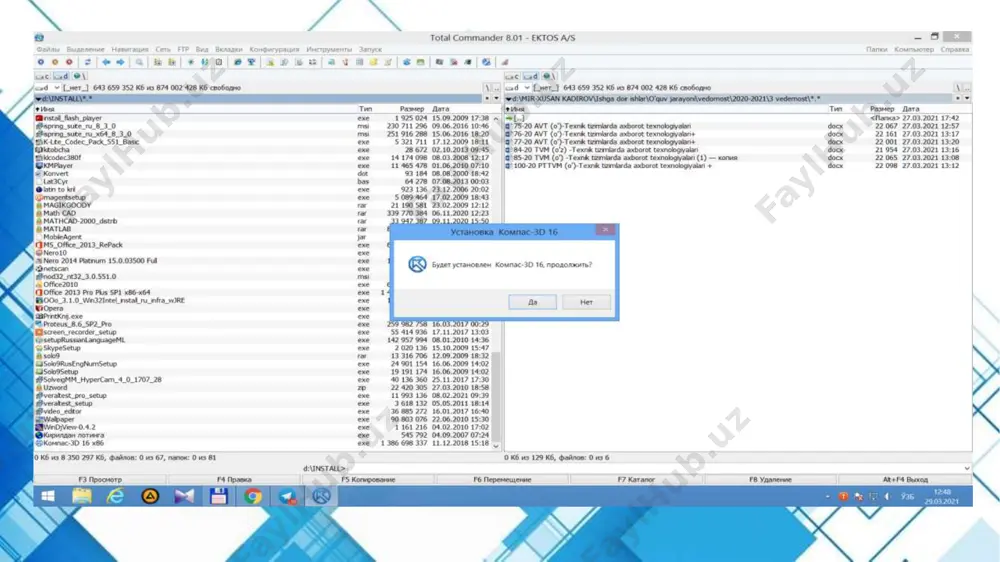Open the Навигация menu
Viewport: 1000px width, 562px height.
129,49
